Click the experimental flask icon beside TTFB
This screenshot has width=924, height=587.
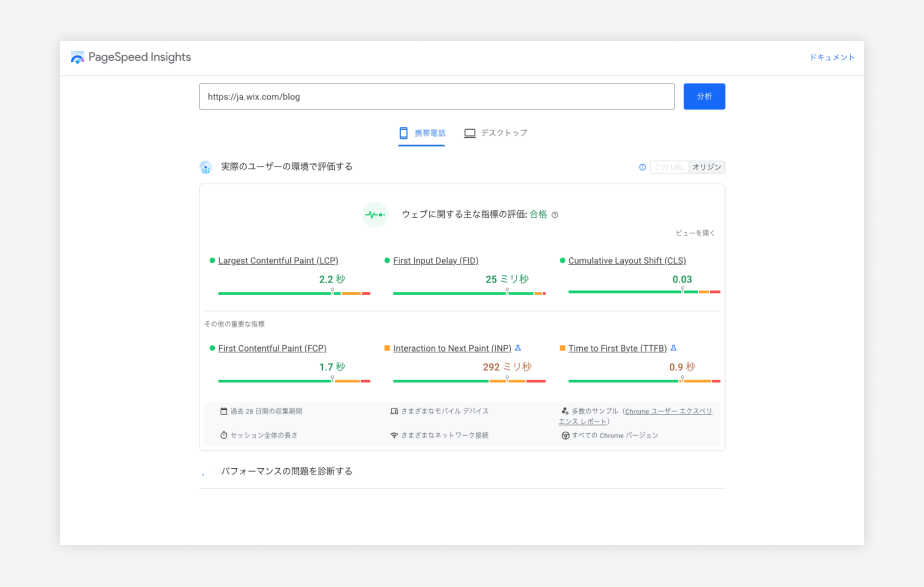(674, 348)
